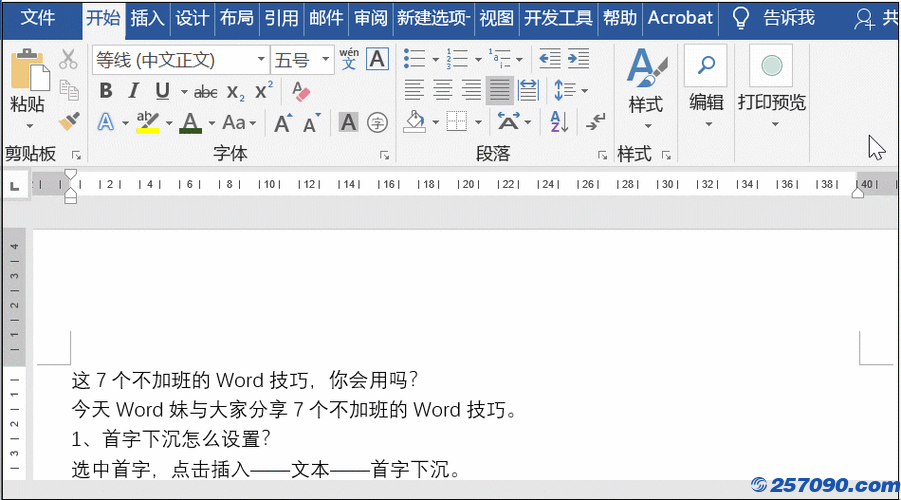Click the lightbulb Tell Me icon
901x500 pixels.
point(741,18)
